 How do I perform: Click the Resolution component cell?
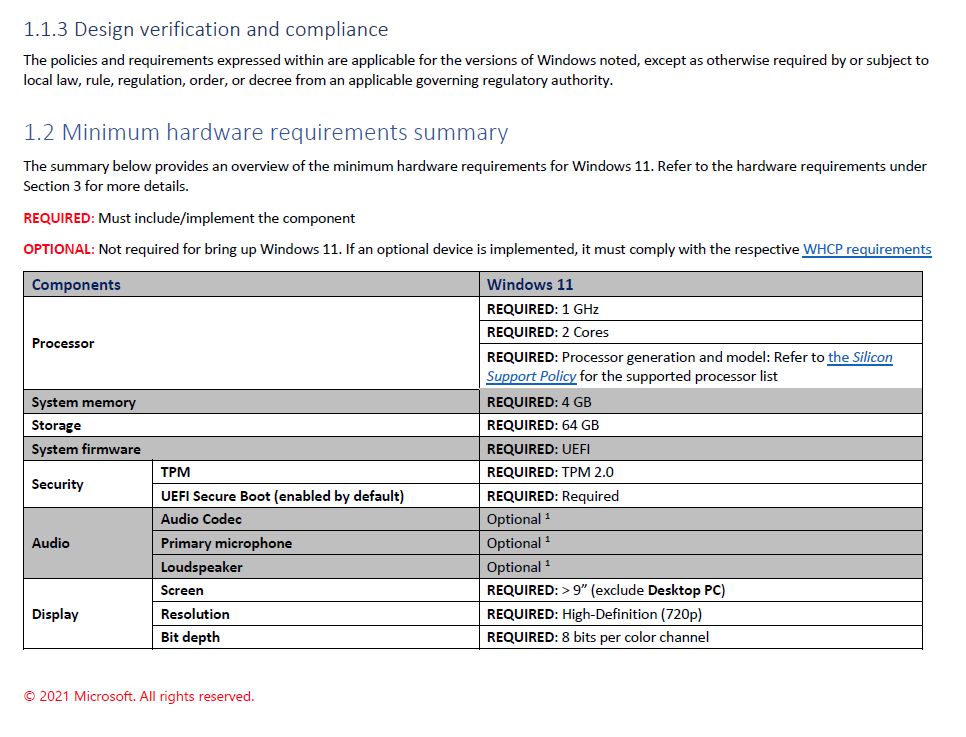click(316, 614)
